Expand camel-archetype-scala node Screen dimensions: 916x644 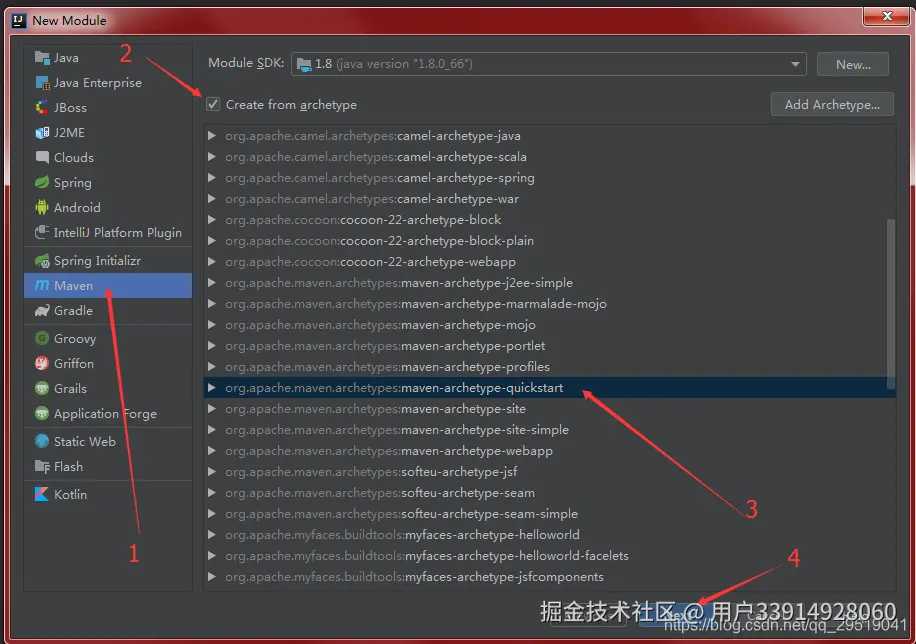(211, 157)
